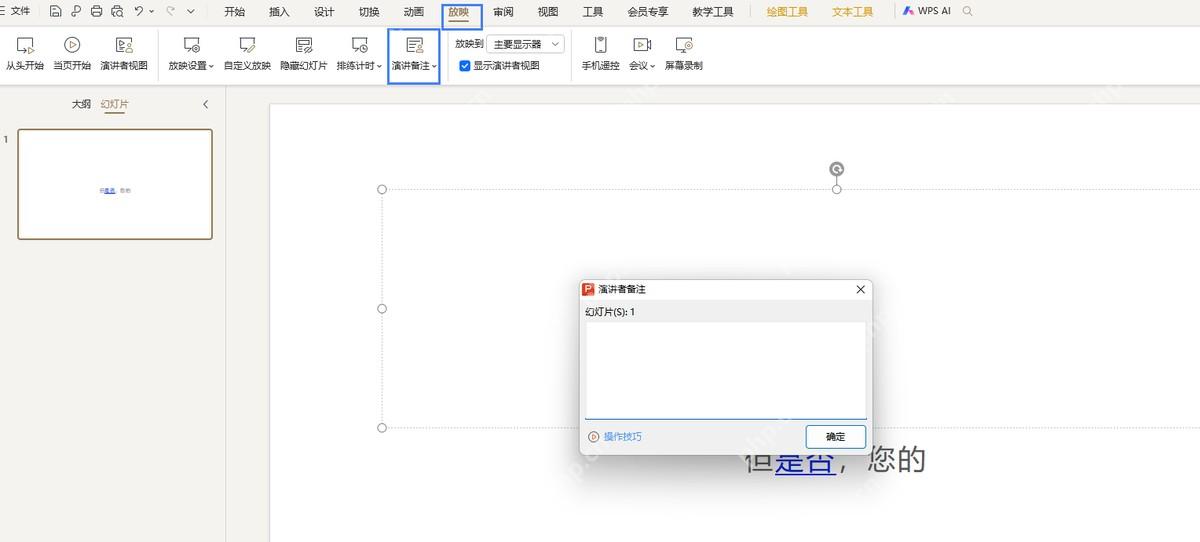Open the 插入 tab
Viewport: 1200px width, 542px height.
[279, 12]
